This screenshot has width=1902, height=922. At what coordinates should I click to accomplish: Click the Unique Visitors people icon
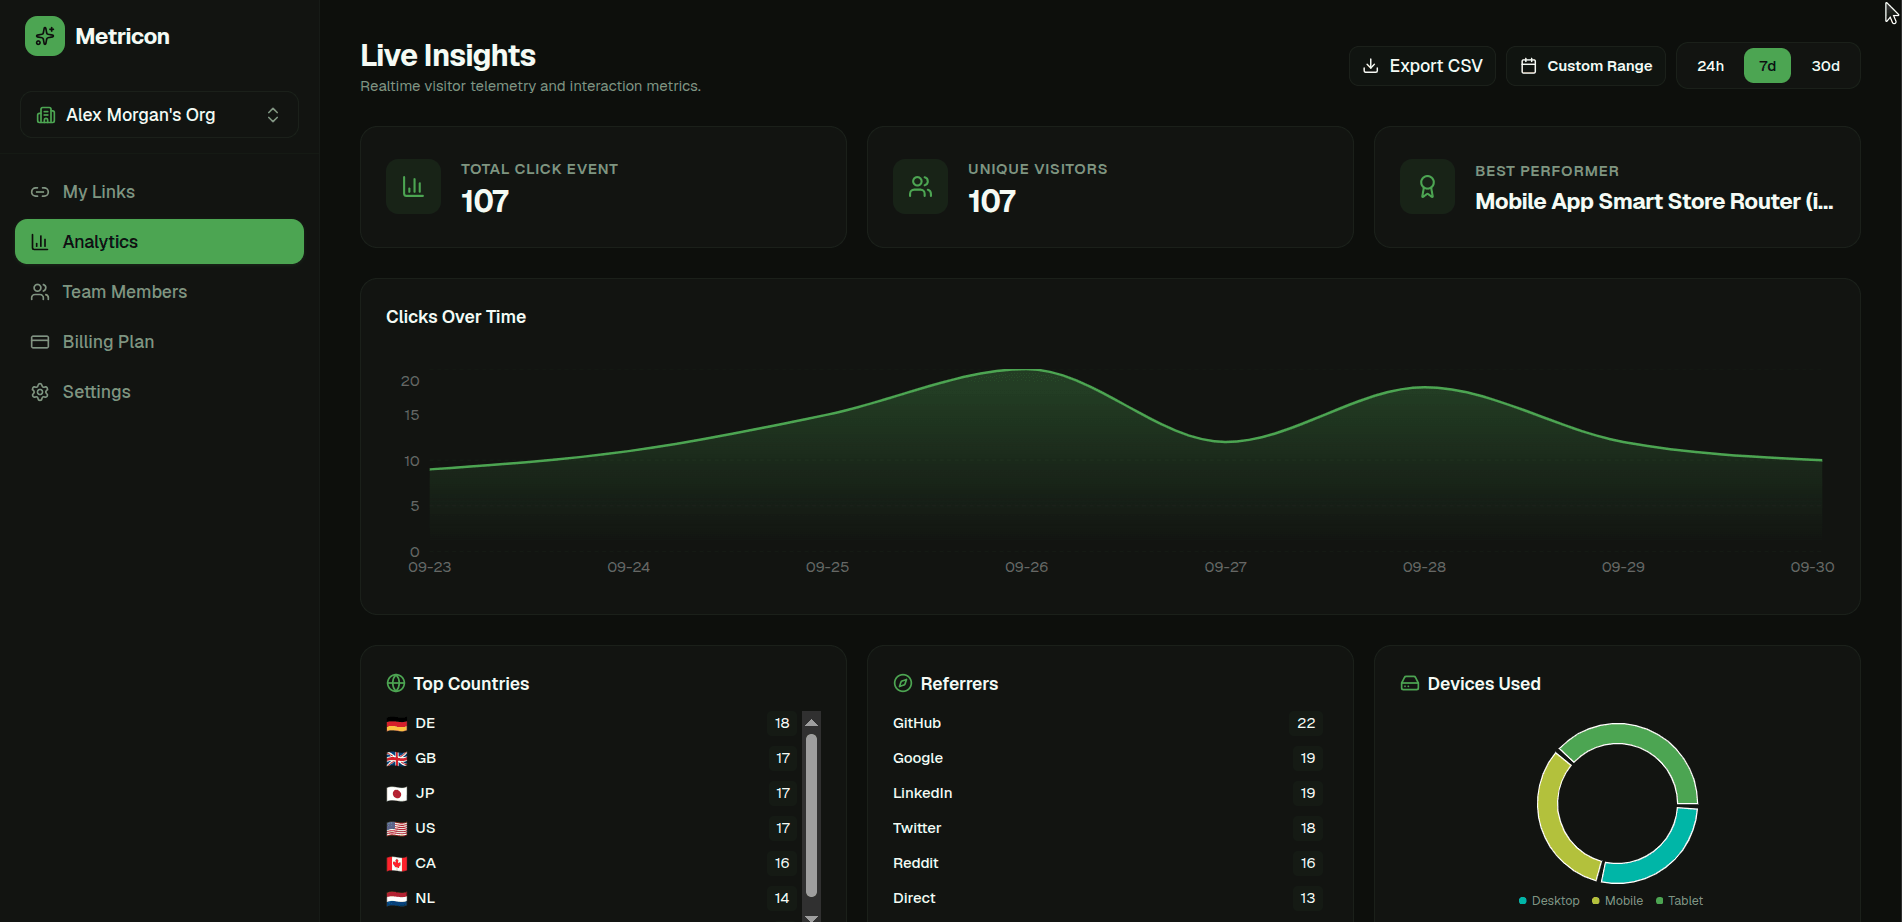[x=920, y=186]
